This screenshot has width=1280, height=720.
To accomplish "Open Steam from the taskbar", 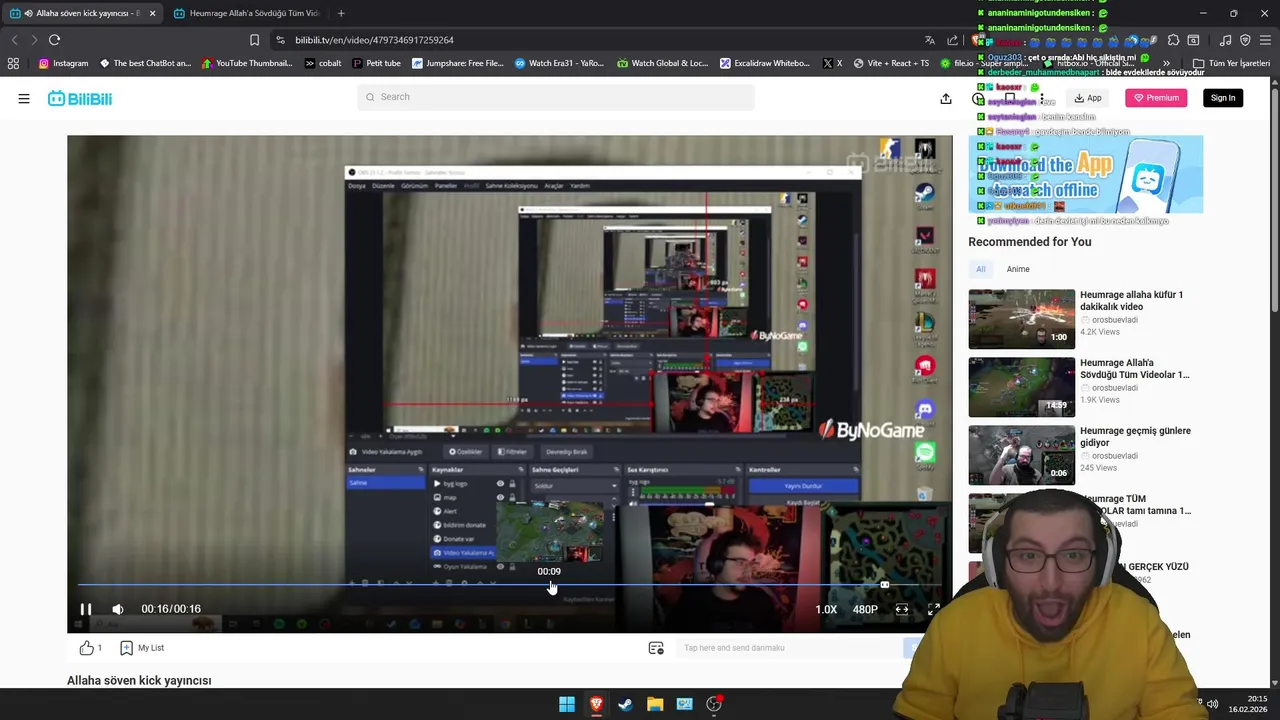I will 625,704.
